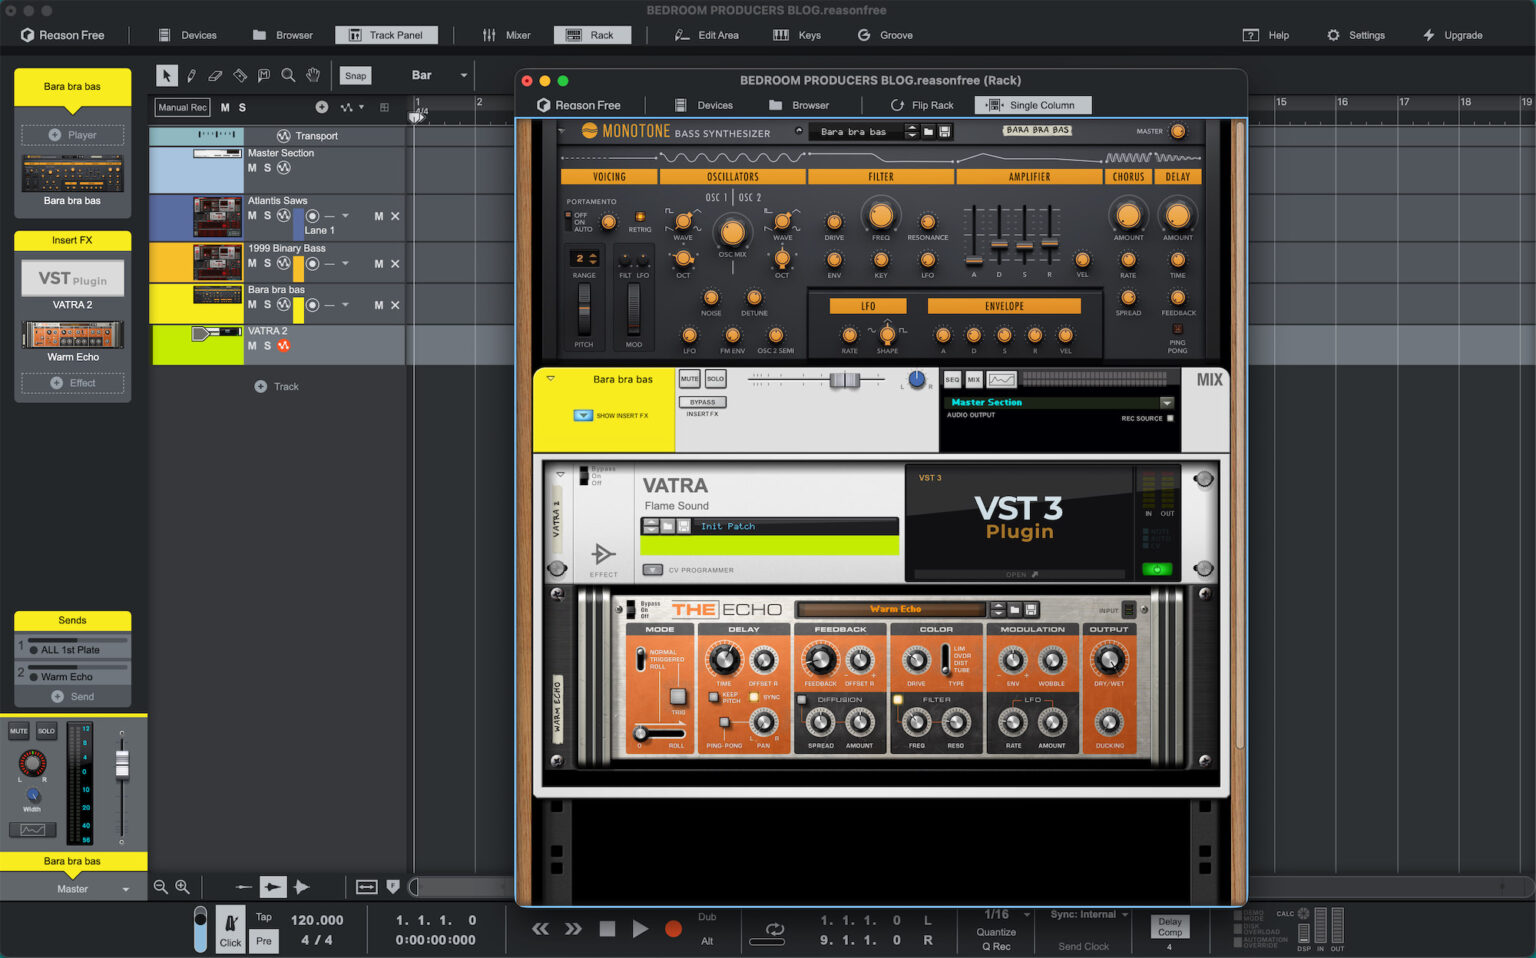Viewport: 1536px width, 958px height.
Task: Select the Razor tool
Action: coord(240,75)
